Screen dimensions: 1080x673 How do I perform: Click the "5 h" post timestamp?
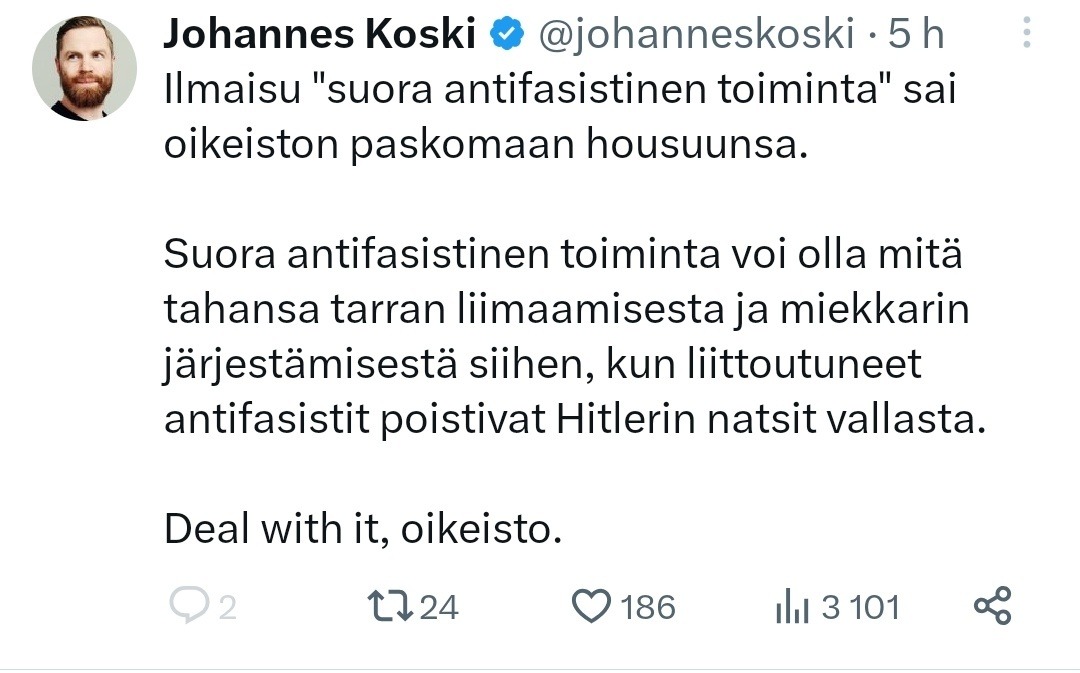point(916,35)
